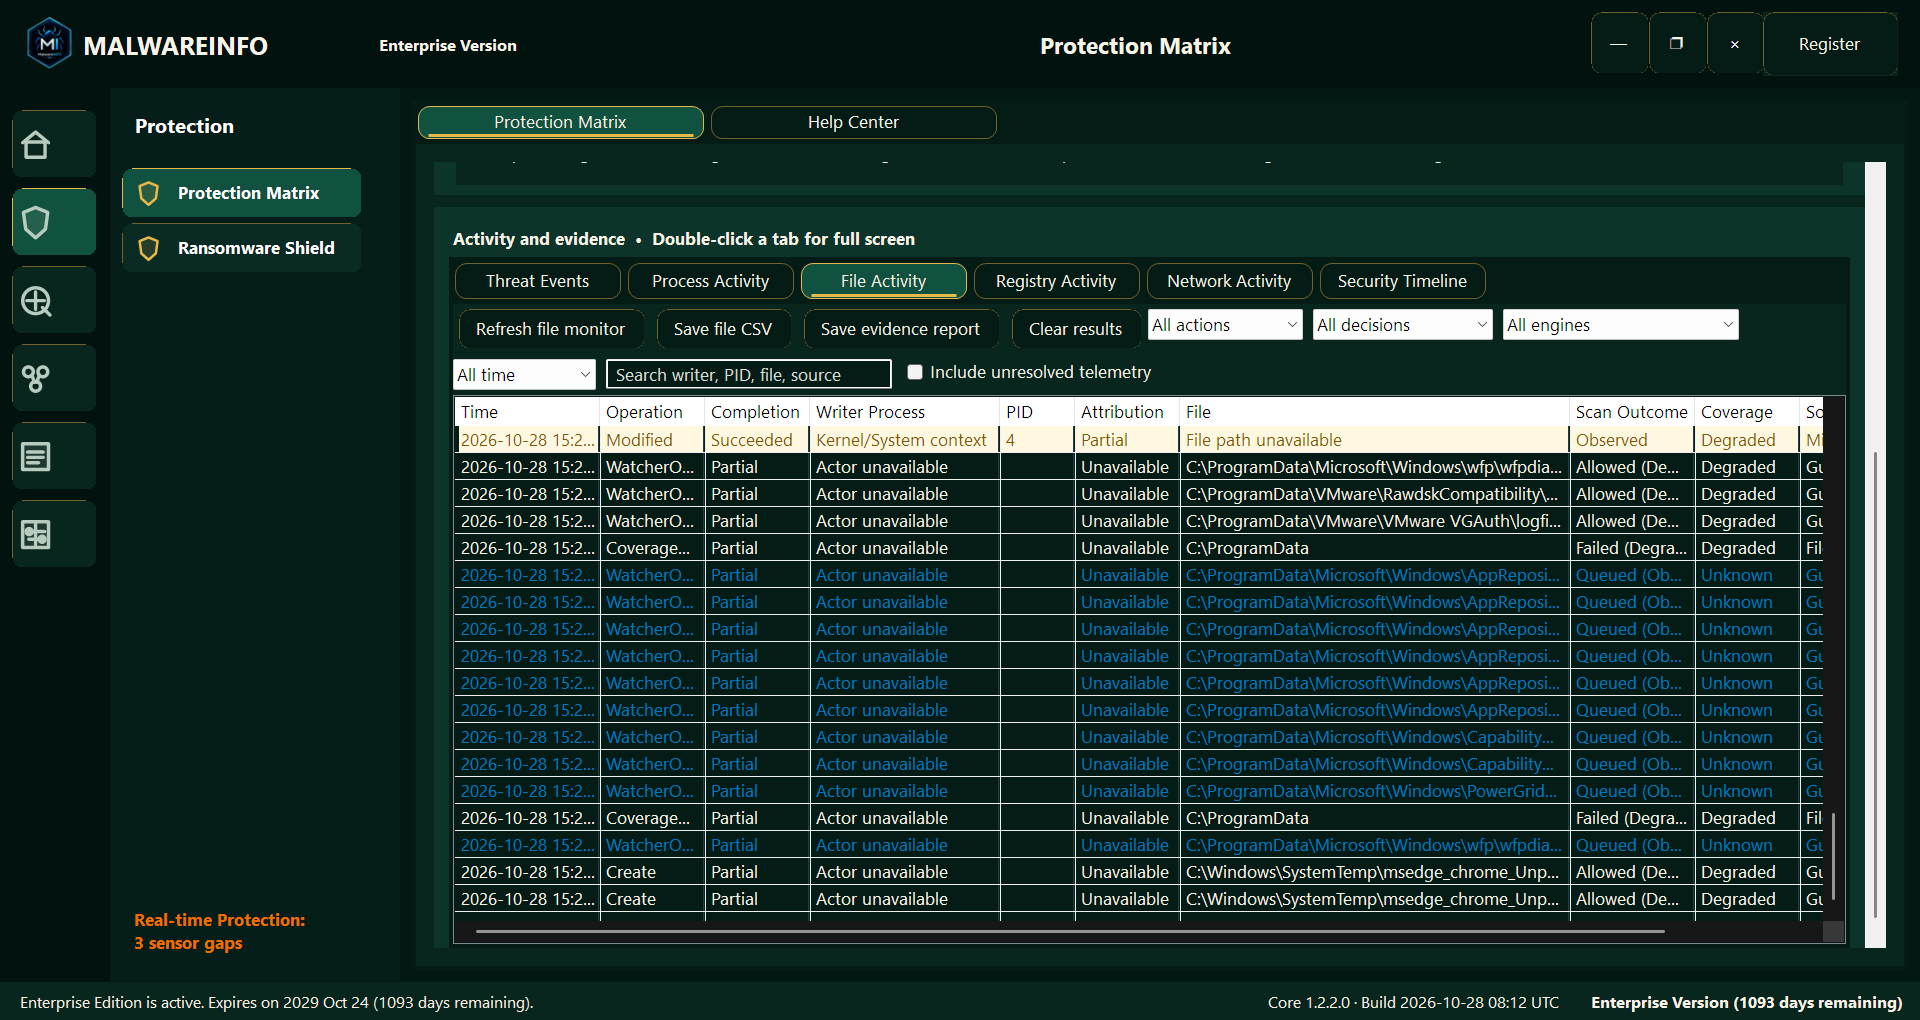1920x1020 pixels.
Task: Open the Home sidebar icon
Action: [x=54, y=145]
